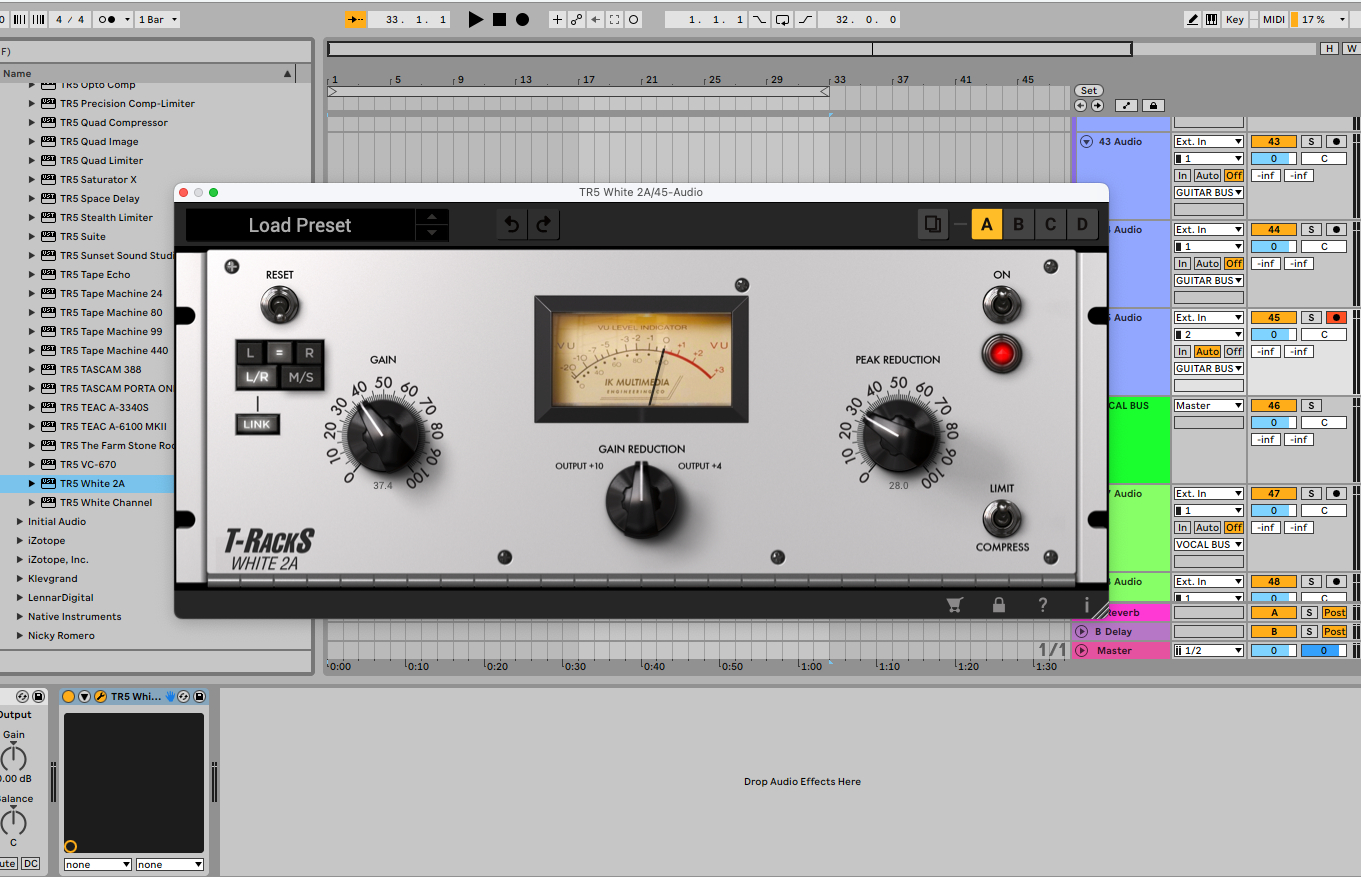Open TR5 White plugin window wrench icon
Viewport: 1361px width, 877px height.
tap(101, 696)
